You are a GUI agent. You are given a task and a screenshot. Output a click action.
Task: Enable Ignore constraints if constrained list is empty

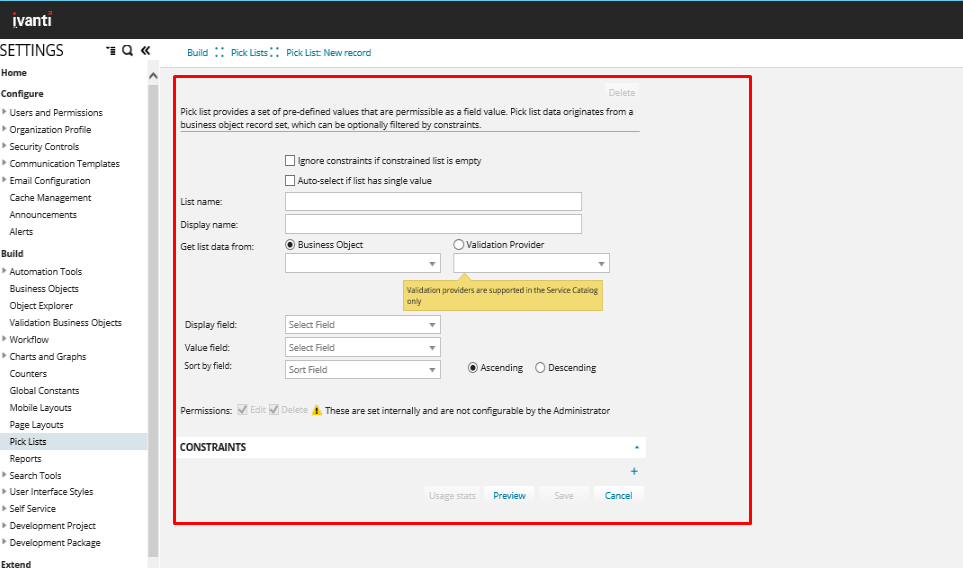[290, 160]
